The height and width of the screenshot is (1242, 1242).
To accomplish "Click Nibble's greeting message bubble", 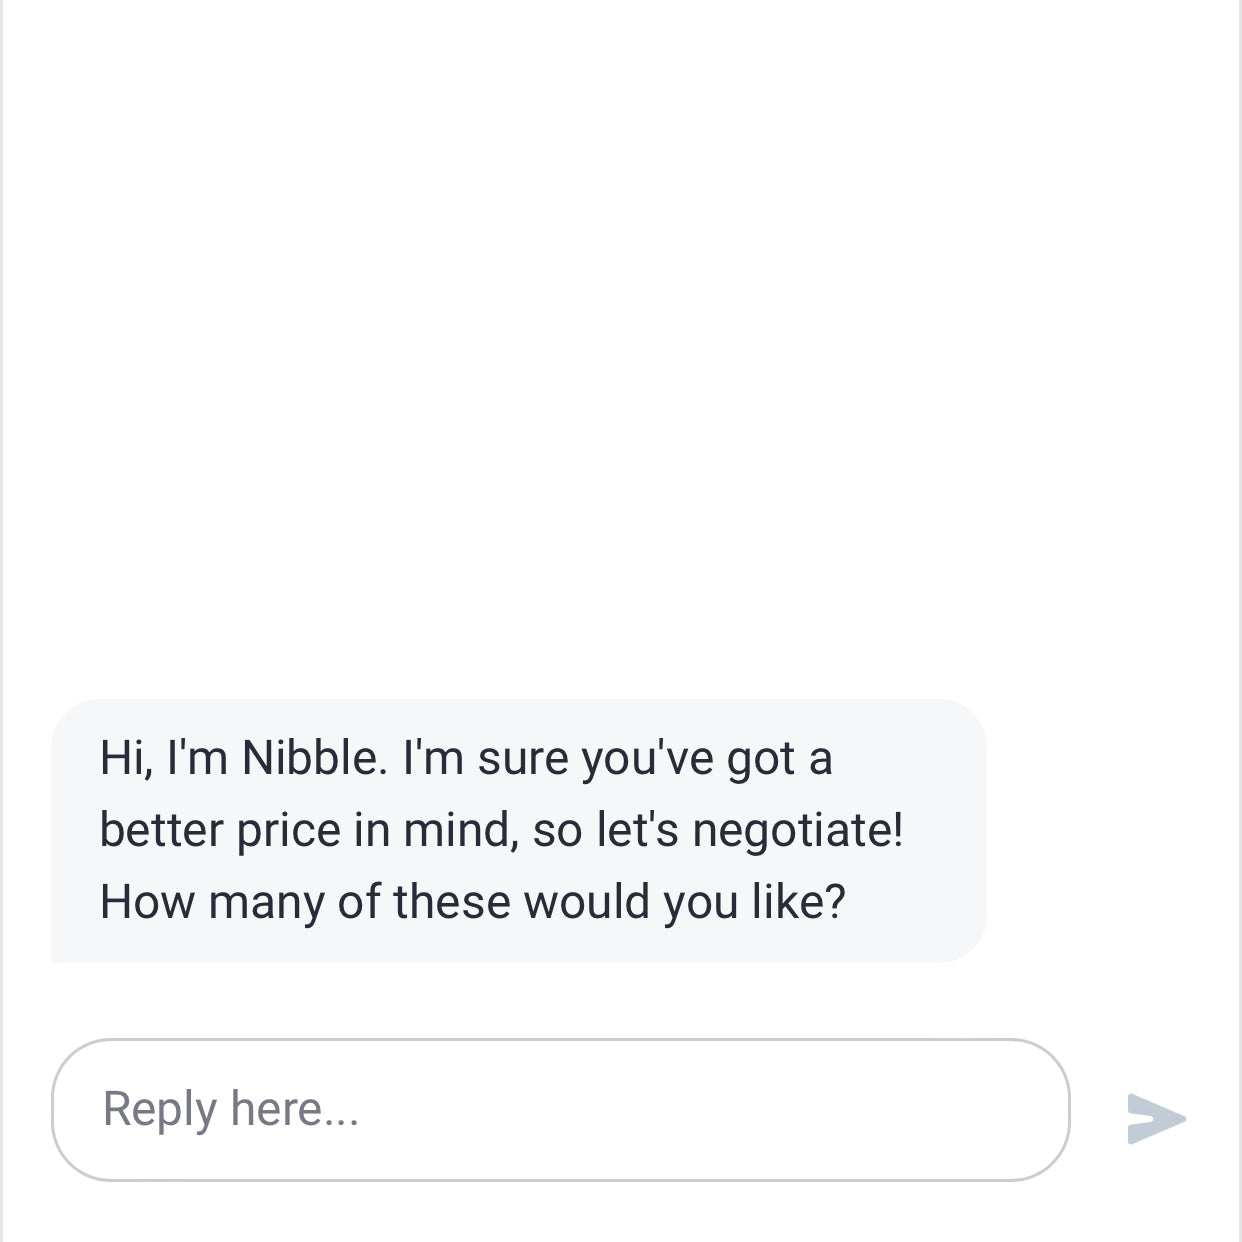I will [518, 830].
